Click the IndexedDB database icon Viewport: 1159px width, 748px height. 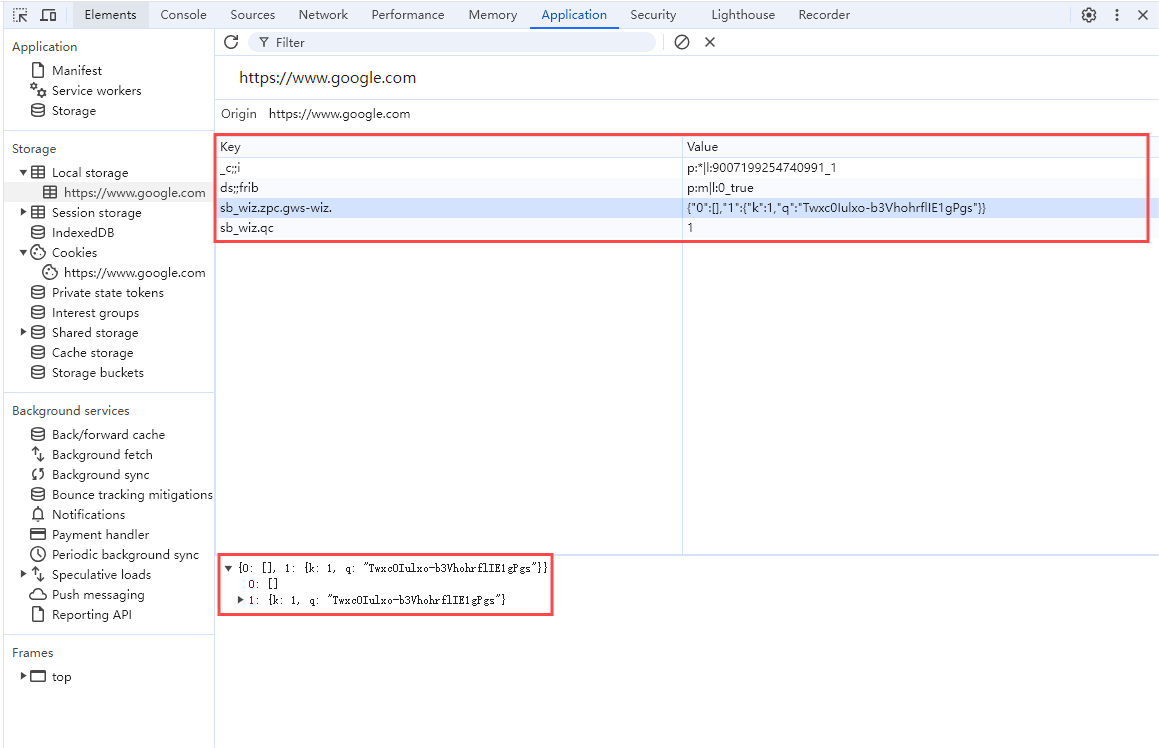[x=38, y=232]
